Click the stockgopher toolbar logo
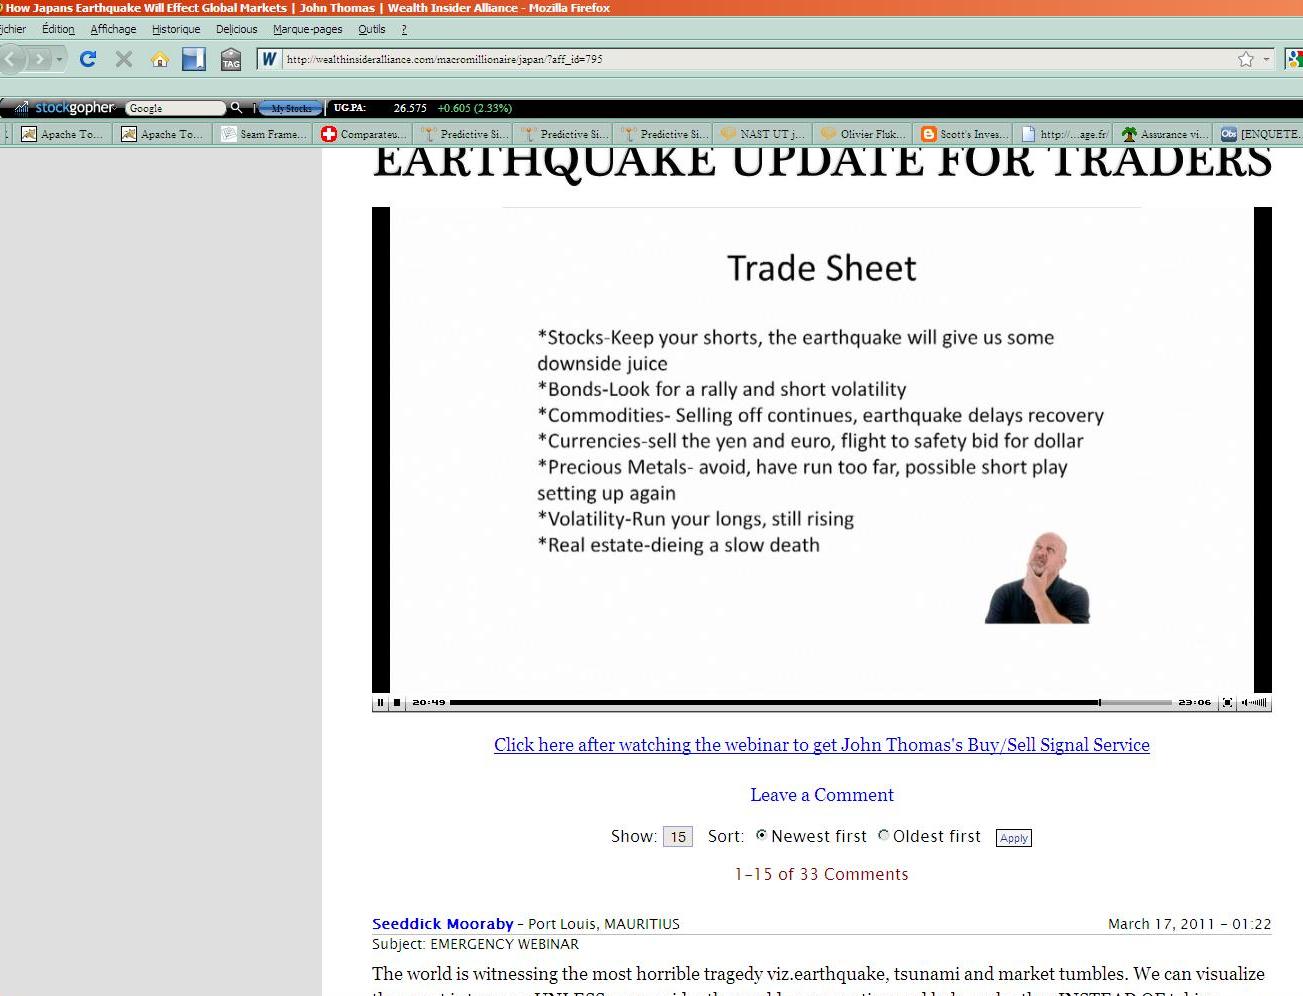 tap(65, 108)
